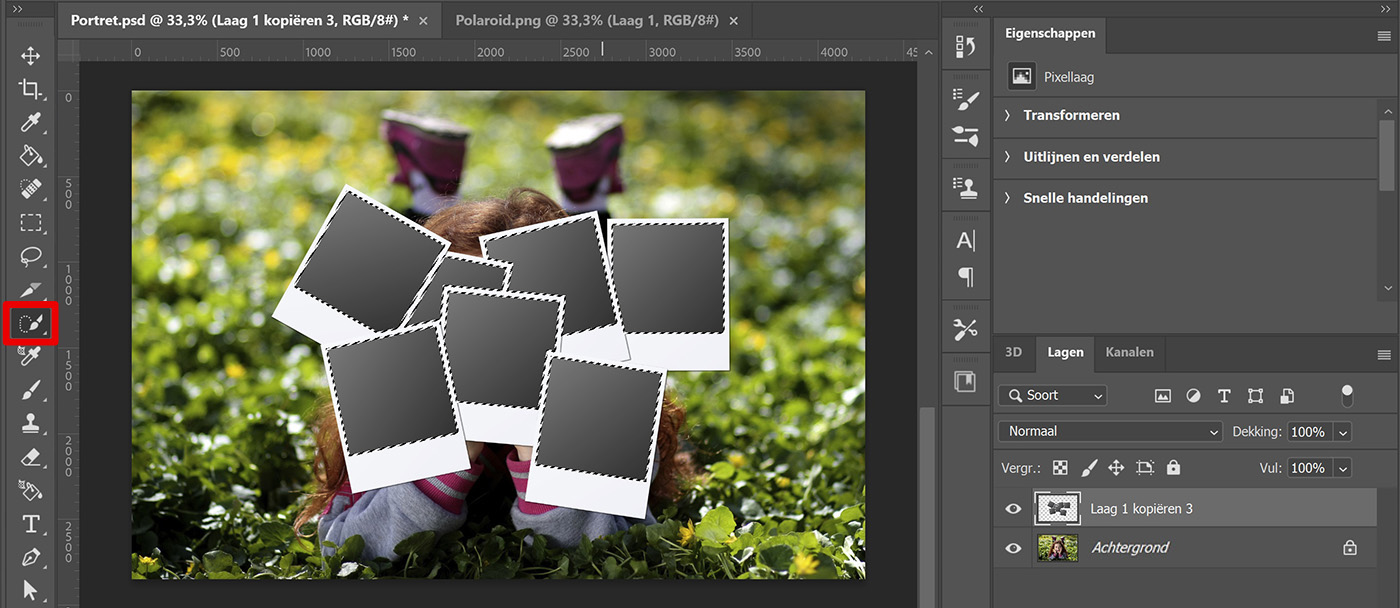Pick the Type tool

click(x=30, y=523)
